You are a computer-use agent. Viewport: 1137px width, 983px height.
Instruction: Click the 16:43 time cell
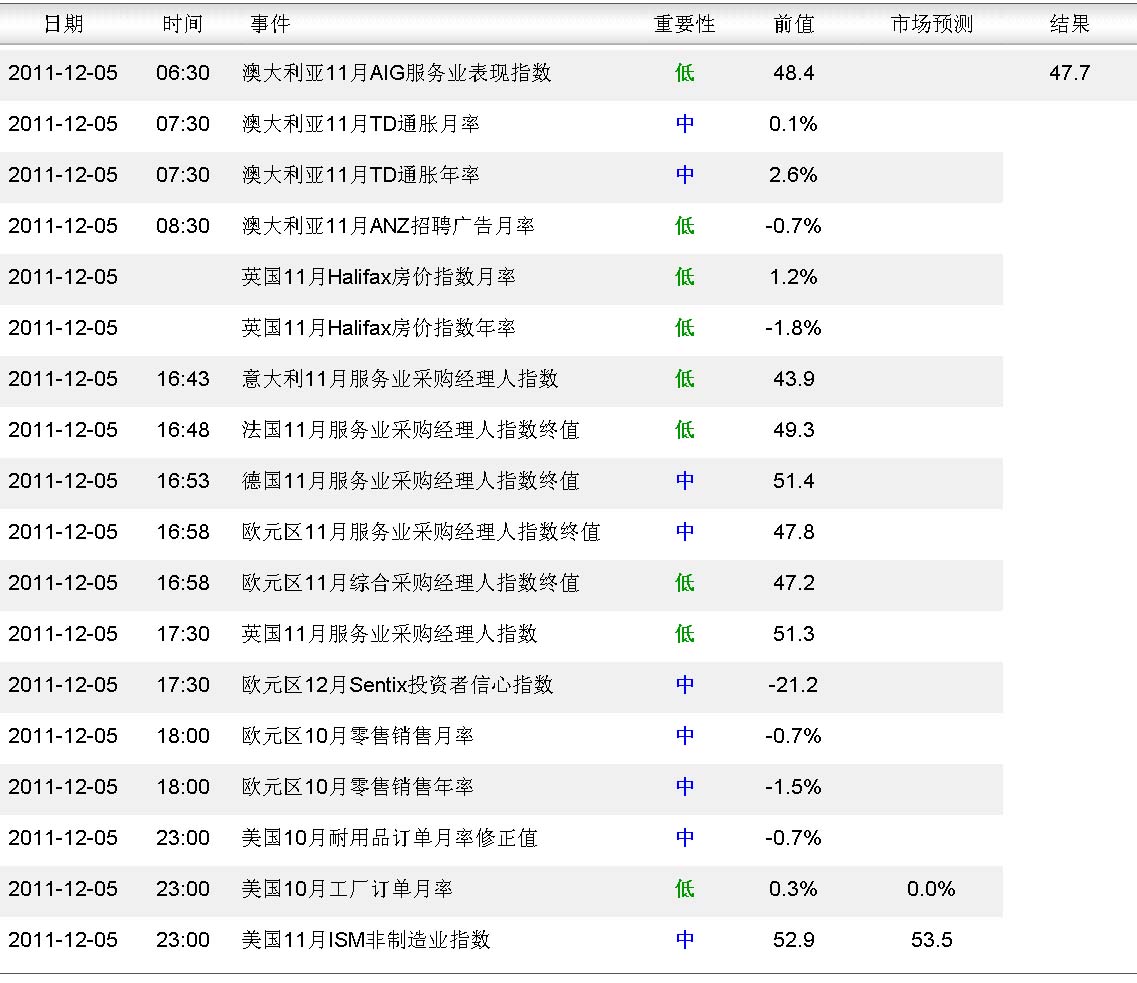pos(183,378)
